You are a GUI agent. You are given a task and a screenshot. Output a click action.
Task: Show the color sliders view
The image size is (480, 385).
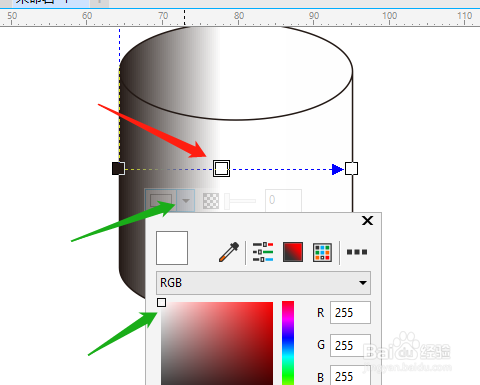263,252
